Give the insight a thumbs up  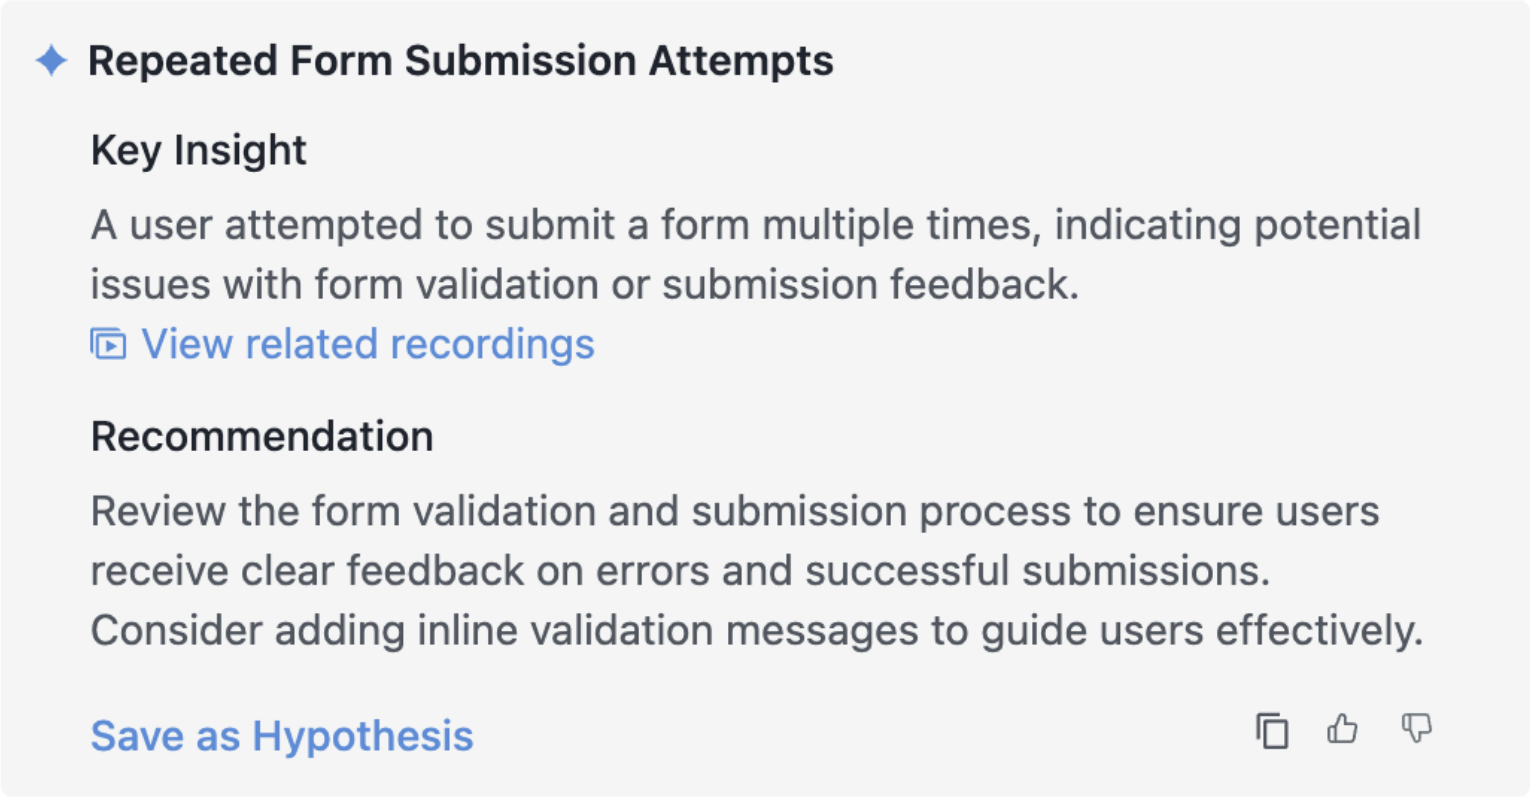(1343, 729)
